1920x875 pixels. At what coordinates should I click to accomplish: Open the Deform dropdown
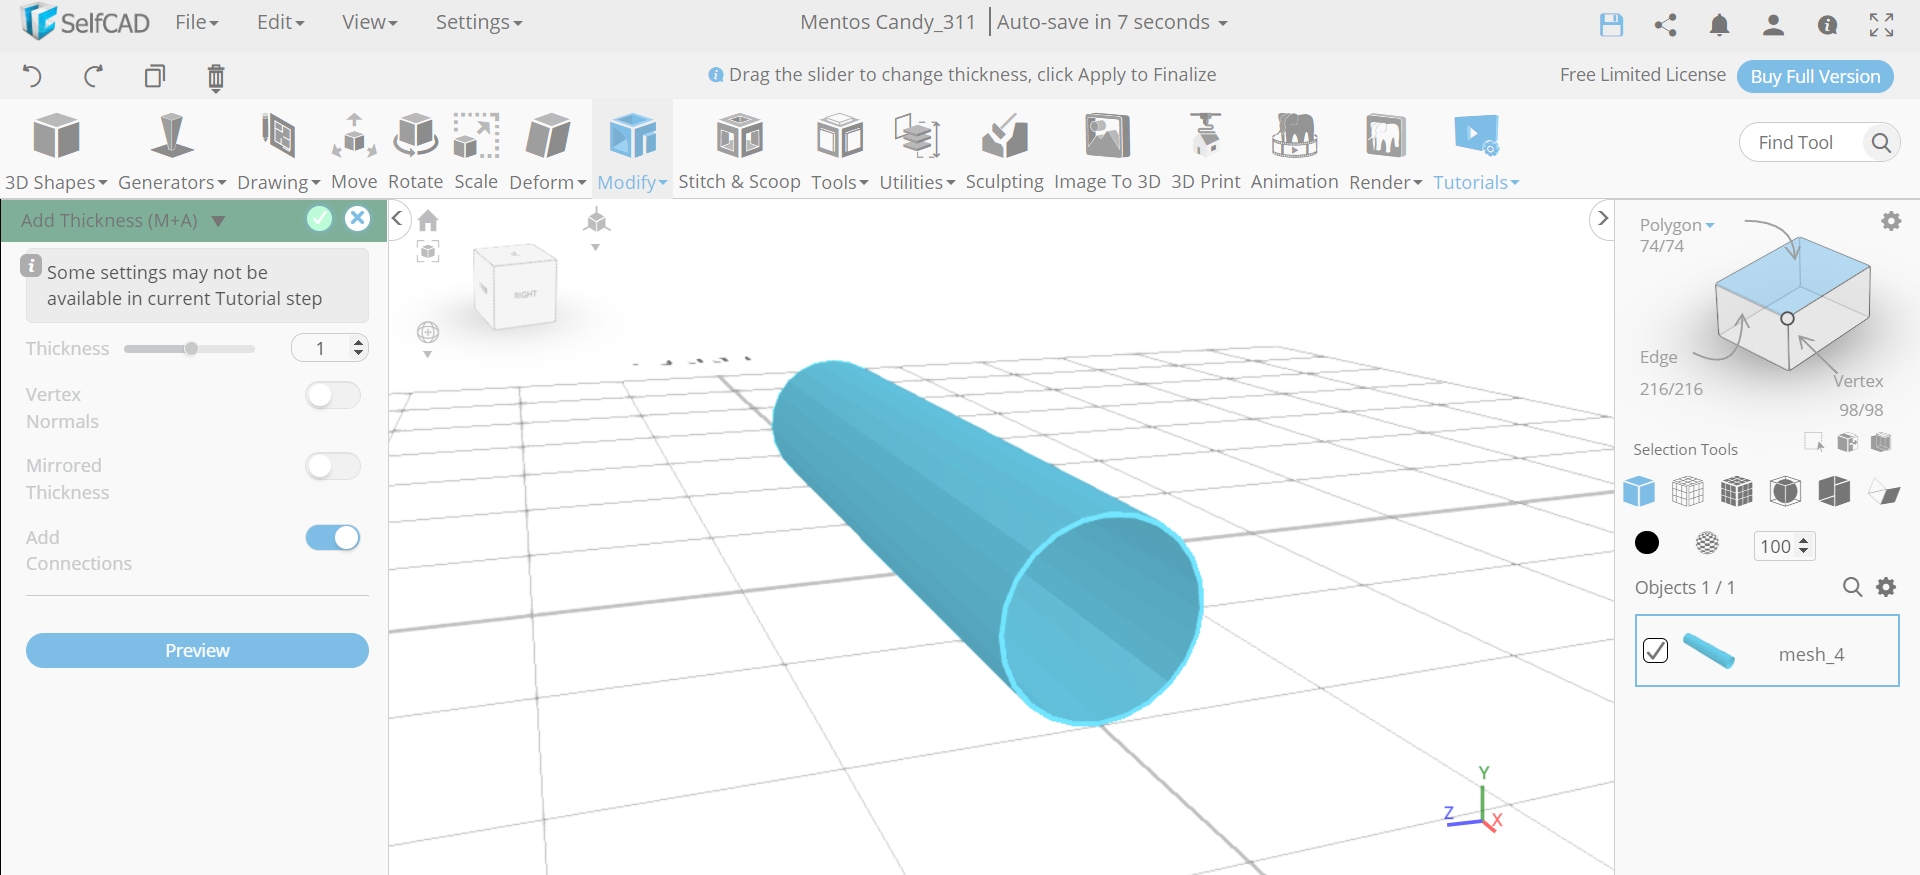[548, 152]
